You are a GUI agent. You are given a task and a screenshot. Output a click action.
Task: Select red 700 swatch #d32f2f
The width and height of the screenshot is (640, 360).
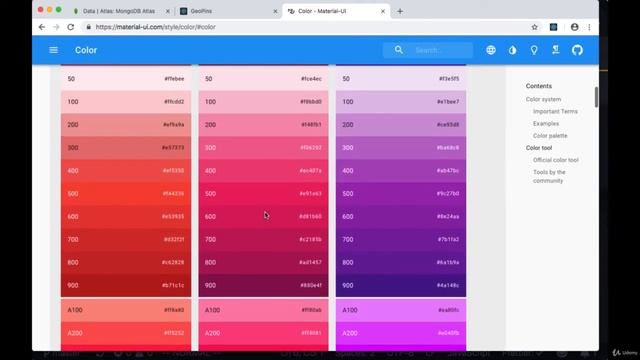tap(126, 239)
